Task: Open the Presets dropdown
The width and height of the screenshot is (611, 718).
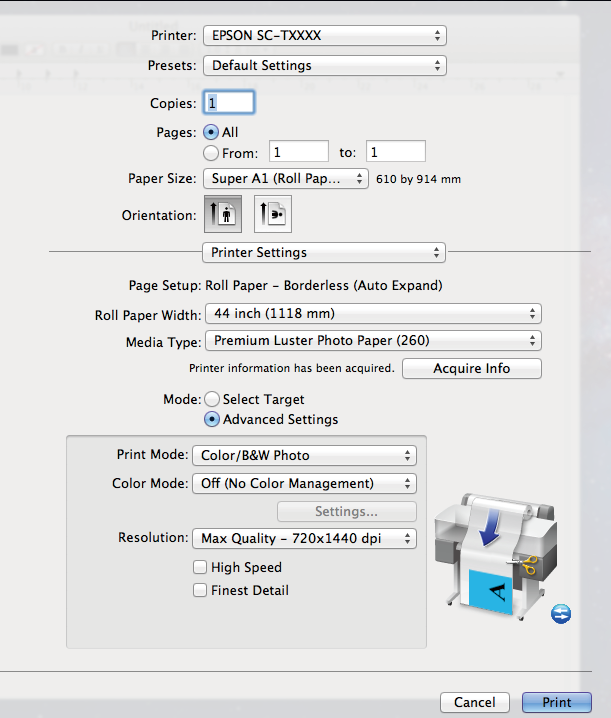Action: coord(325,65)
